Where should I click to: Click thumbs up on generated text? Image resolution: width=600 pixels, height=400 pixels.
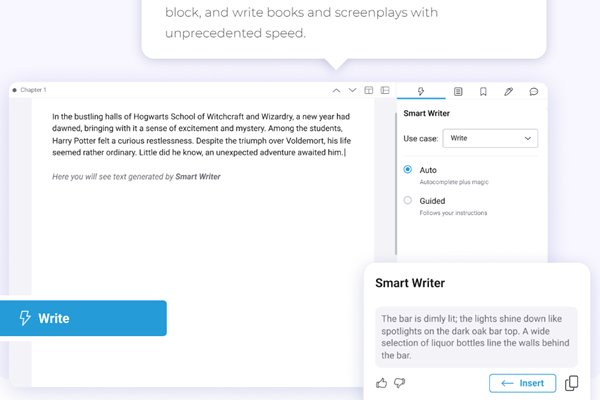[381, 383]
